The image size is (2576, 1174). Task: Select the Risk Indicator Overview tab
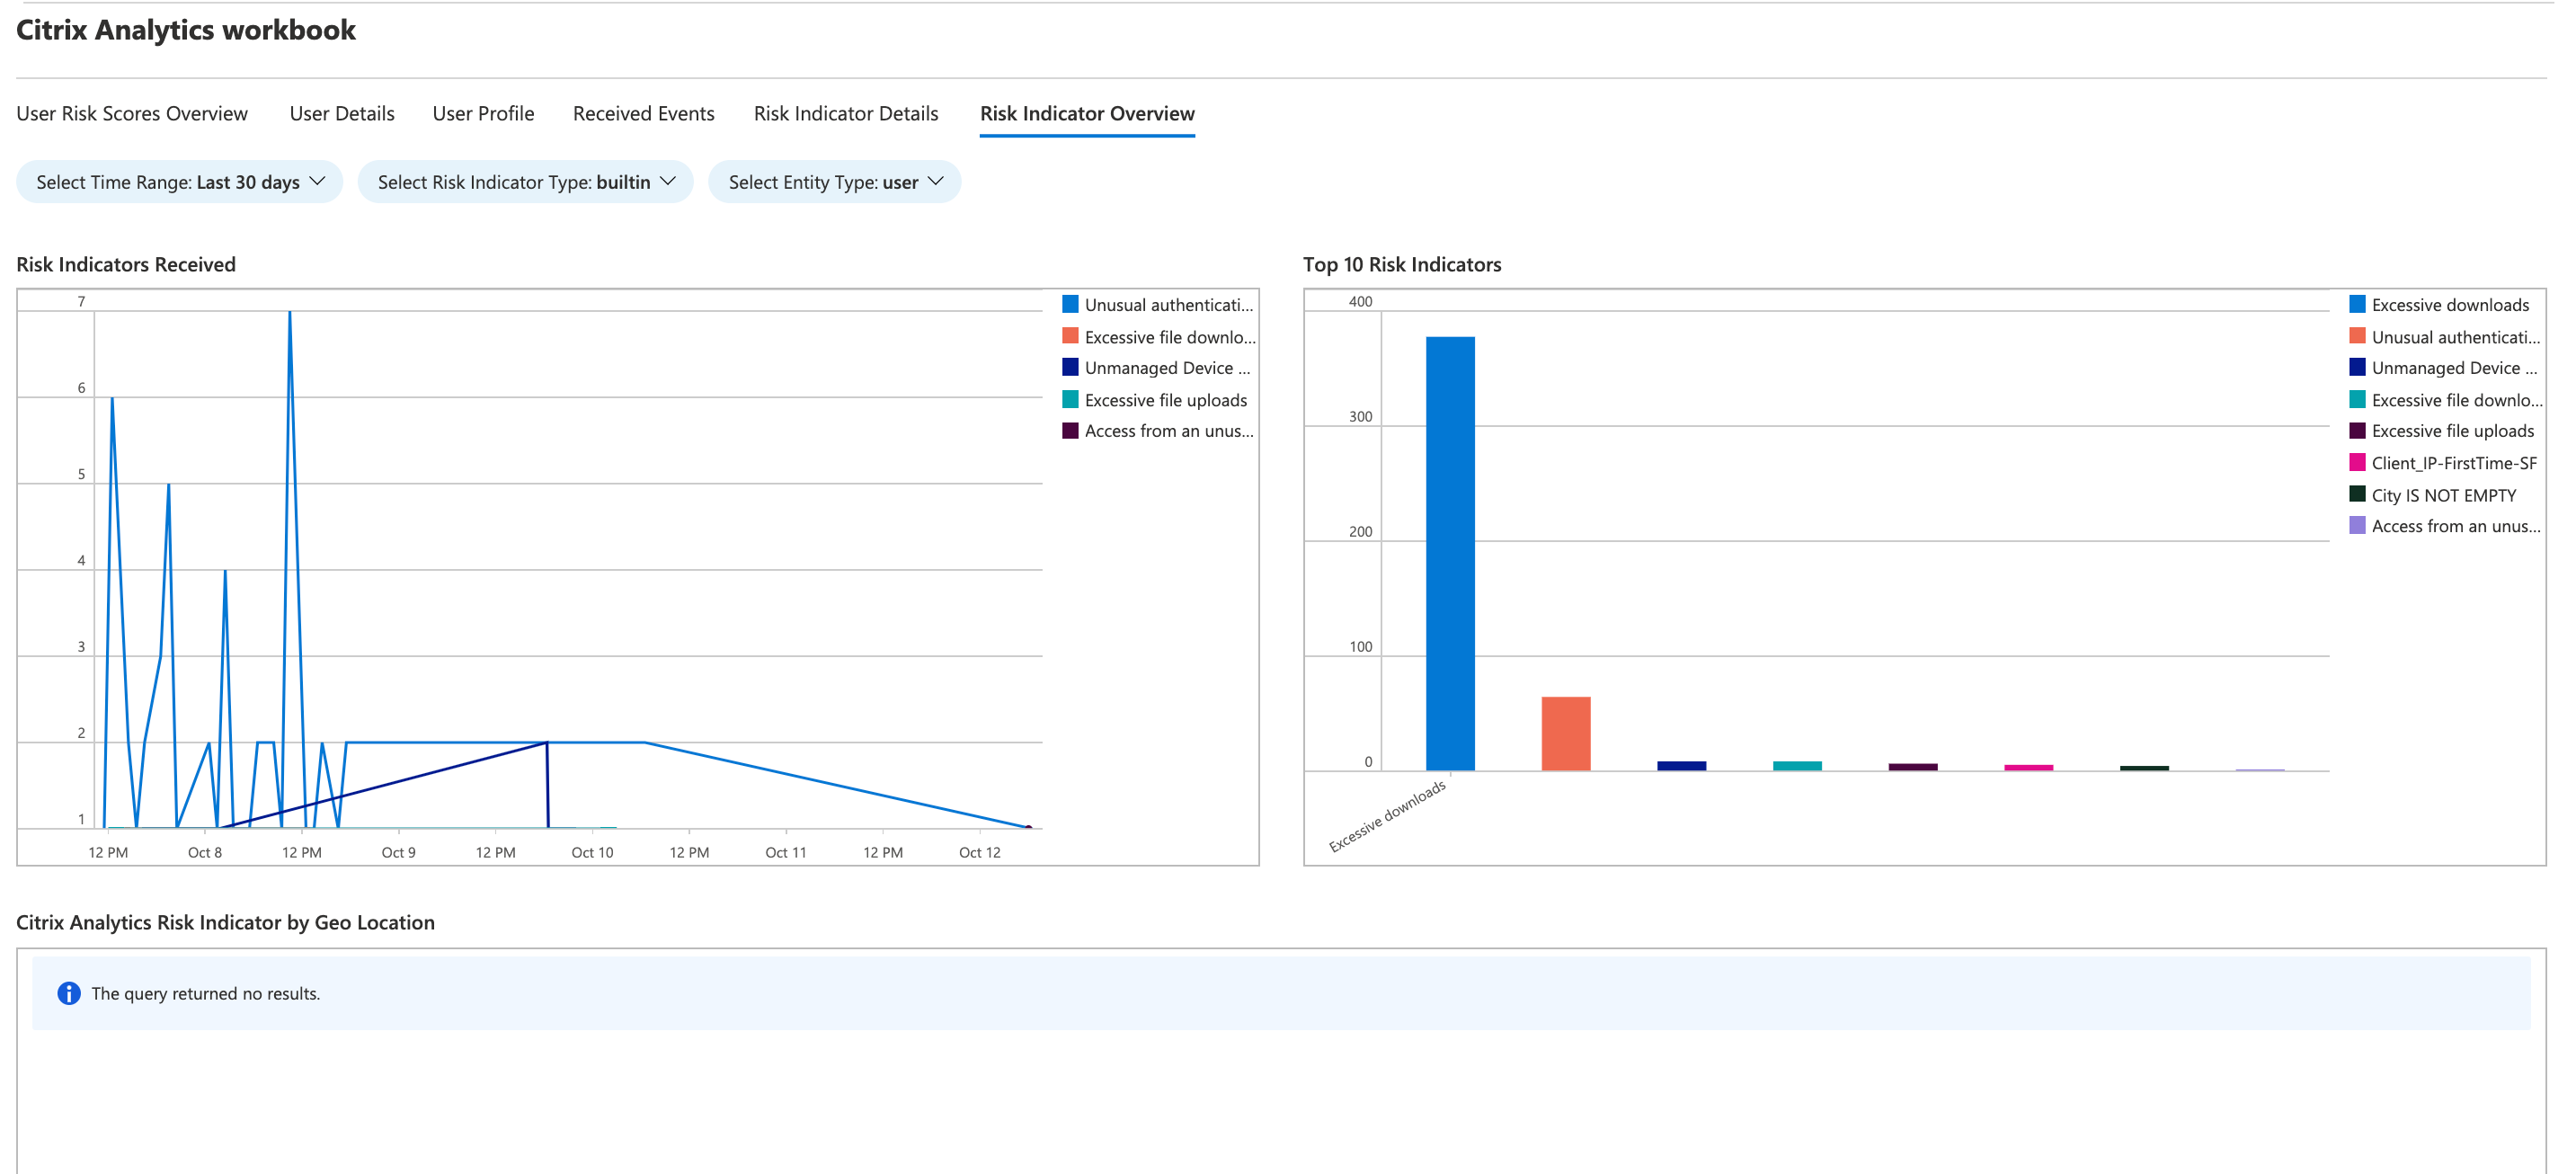[1086, 114]
